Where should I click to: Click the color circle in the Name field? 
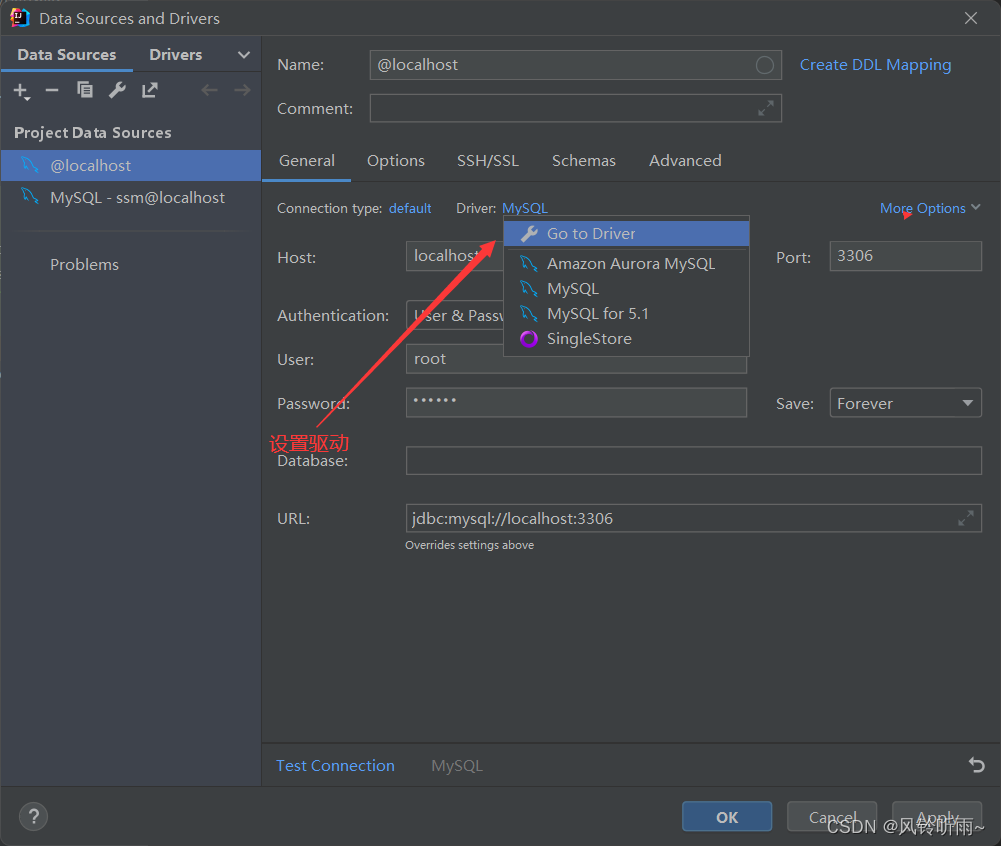pyautogui.click(x=765, y=65)
